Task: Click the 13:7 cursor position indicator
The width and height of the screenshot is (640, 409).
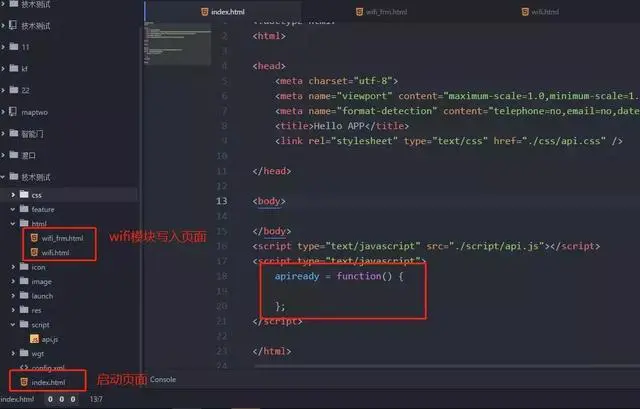Action: point(96,399)
